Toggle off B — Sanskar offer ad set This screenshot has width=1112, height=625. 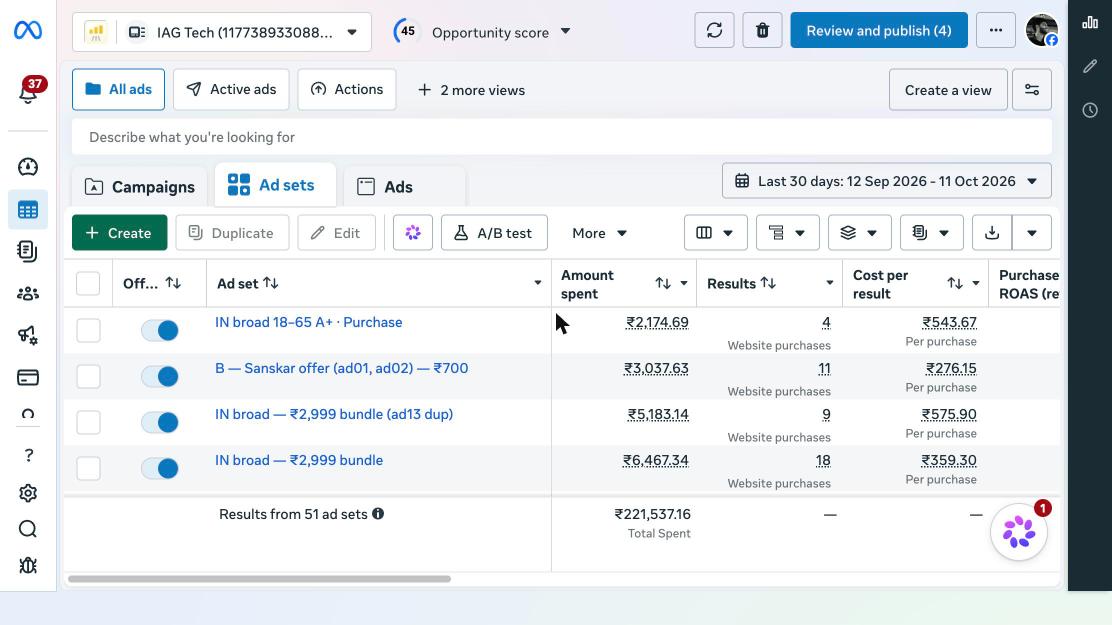(x=160, y=376)
